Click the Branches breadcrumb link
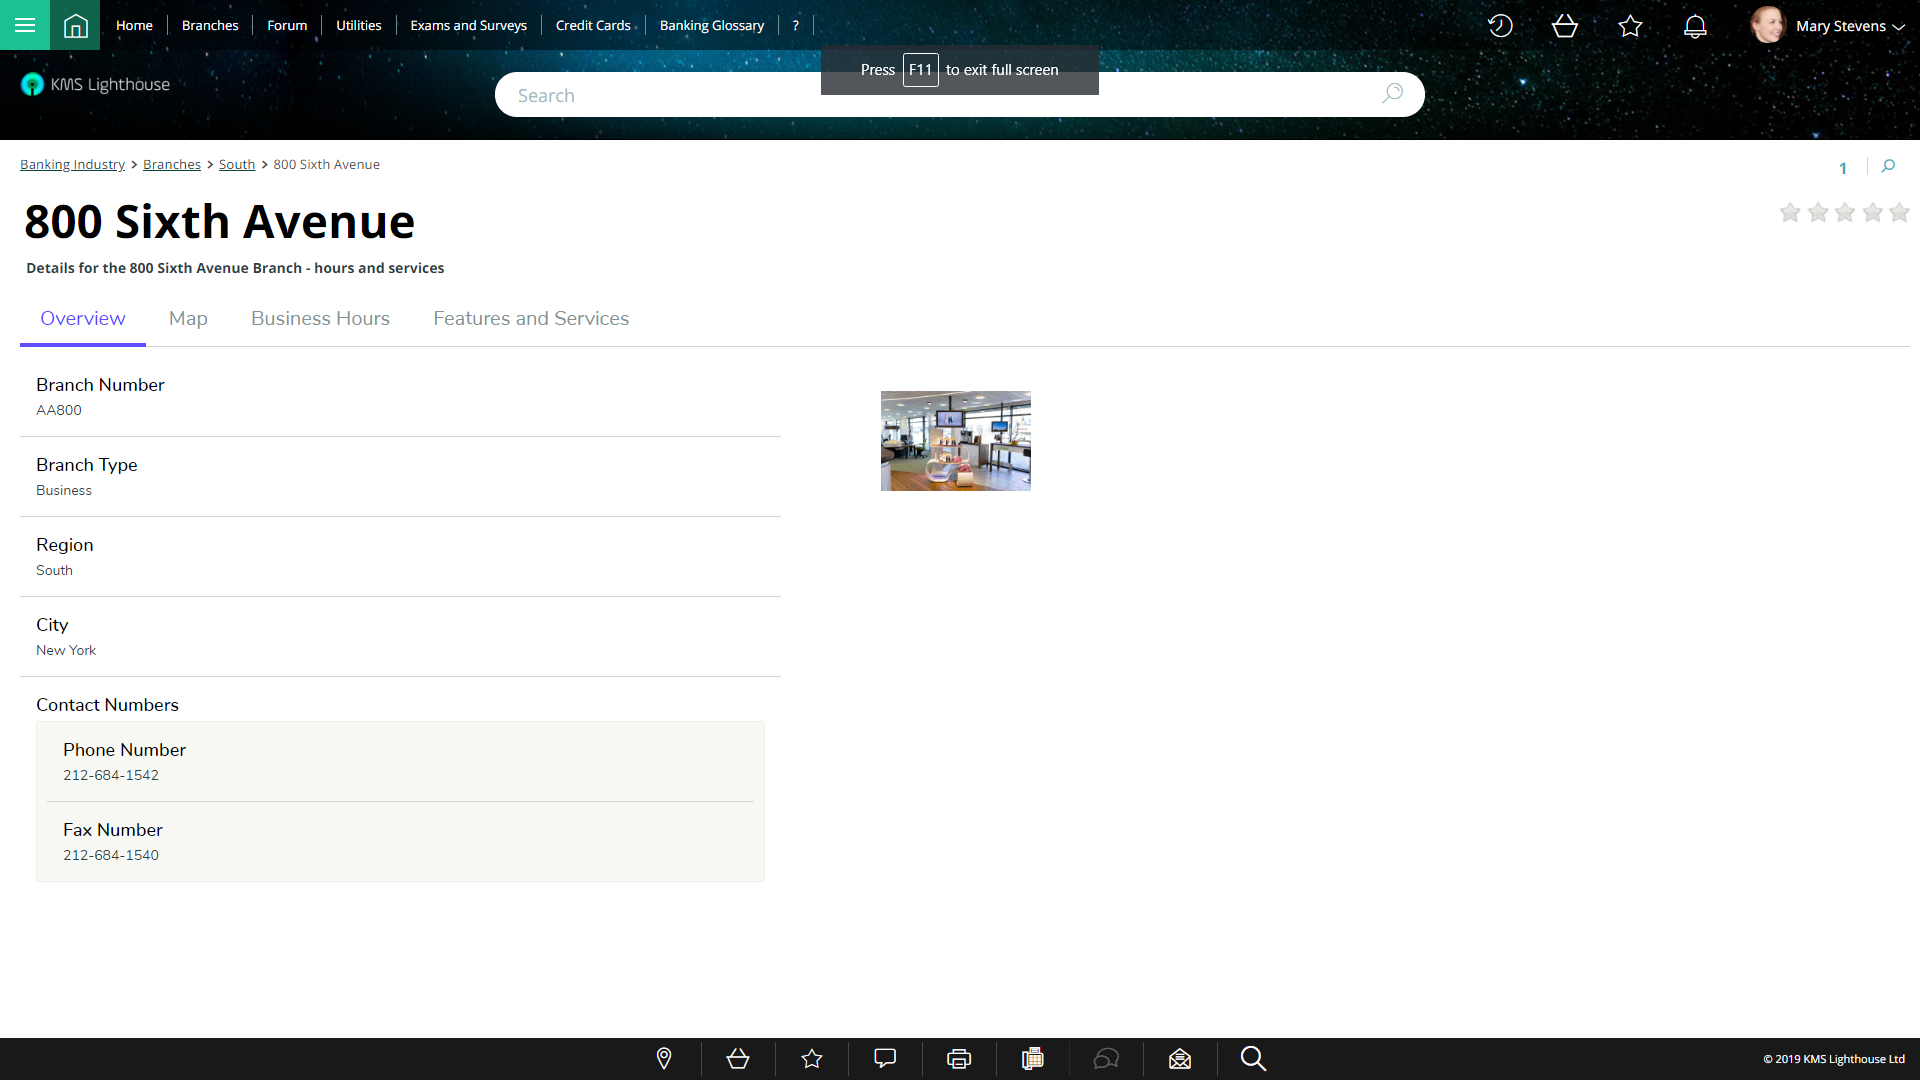Screen dimensions: 1920x1080 coord(172,164)
